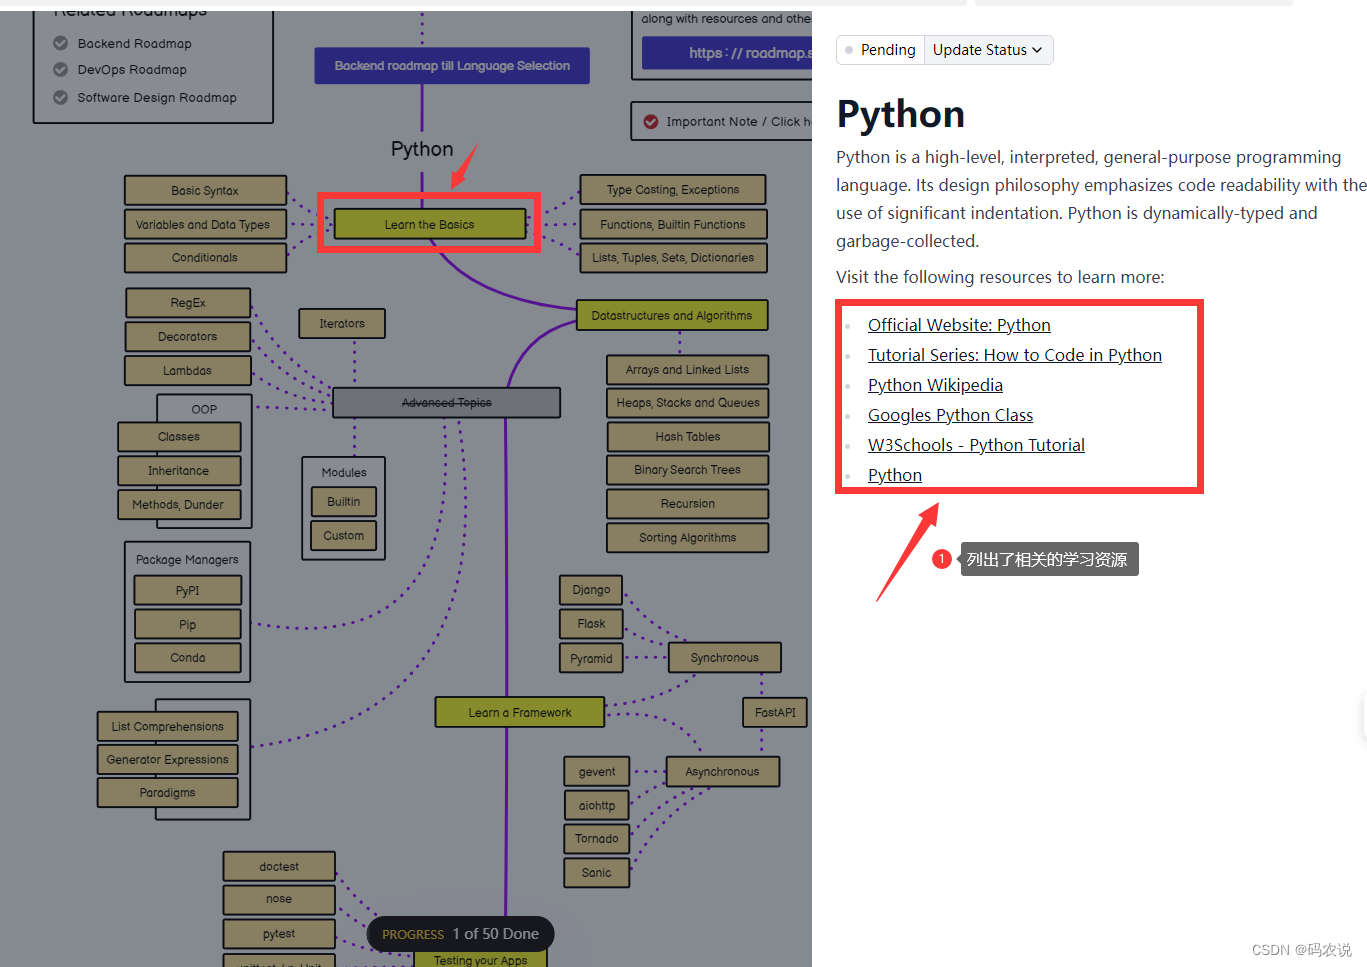This screenshot has width=1367, height=967.
Task: Select Lists, Tuples, Sets, Dictionaries node
Action: pos(673,257)
